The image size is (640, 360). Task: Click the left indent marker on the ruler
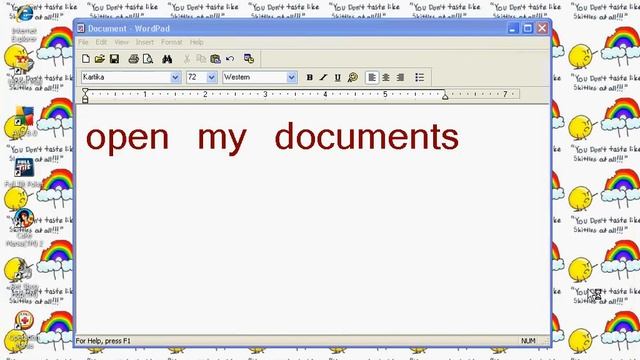(x=85, y=95)
